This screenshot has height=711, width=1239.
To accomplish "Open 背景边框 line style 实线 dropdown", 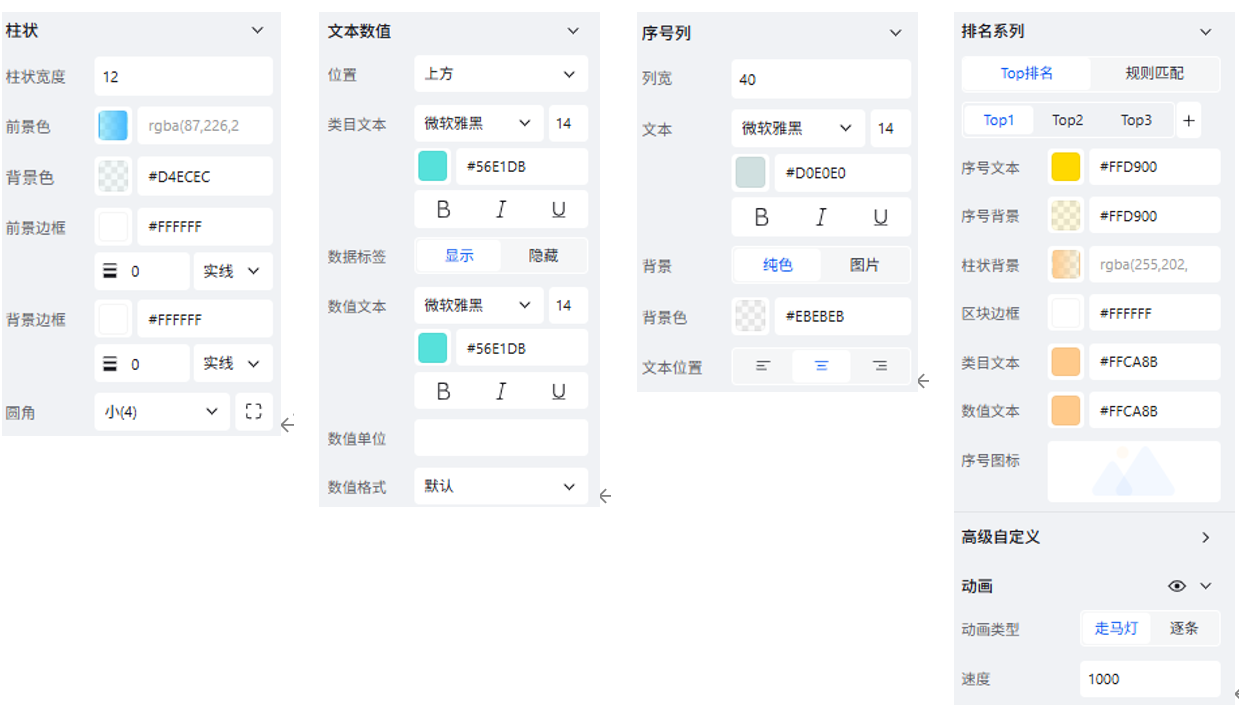I will click(233, 364).
